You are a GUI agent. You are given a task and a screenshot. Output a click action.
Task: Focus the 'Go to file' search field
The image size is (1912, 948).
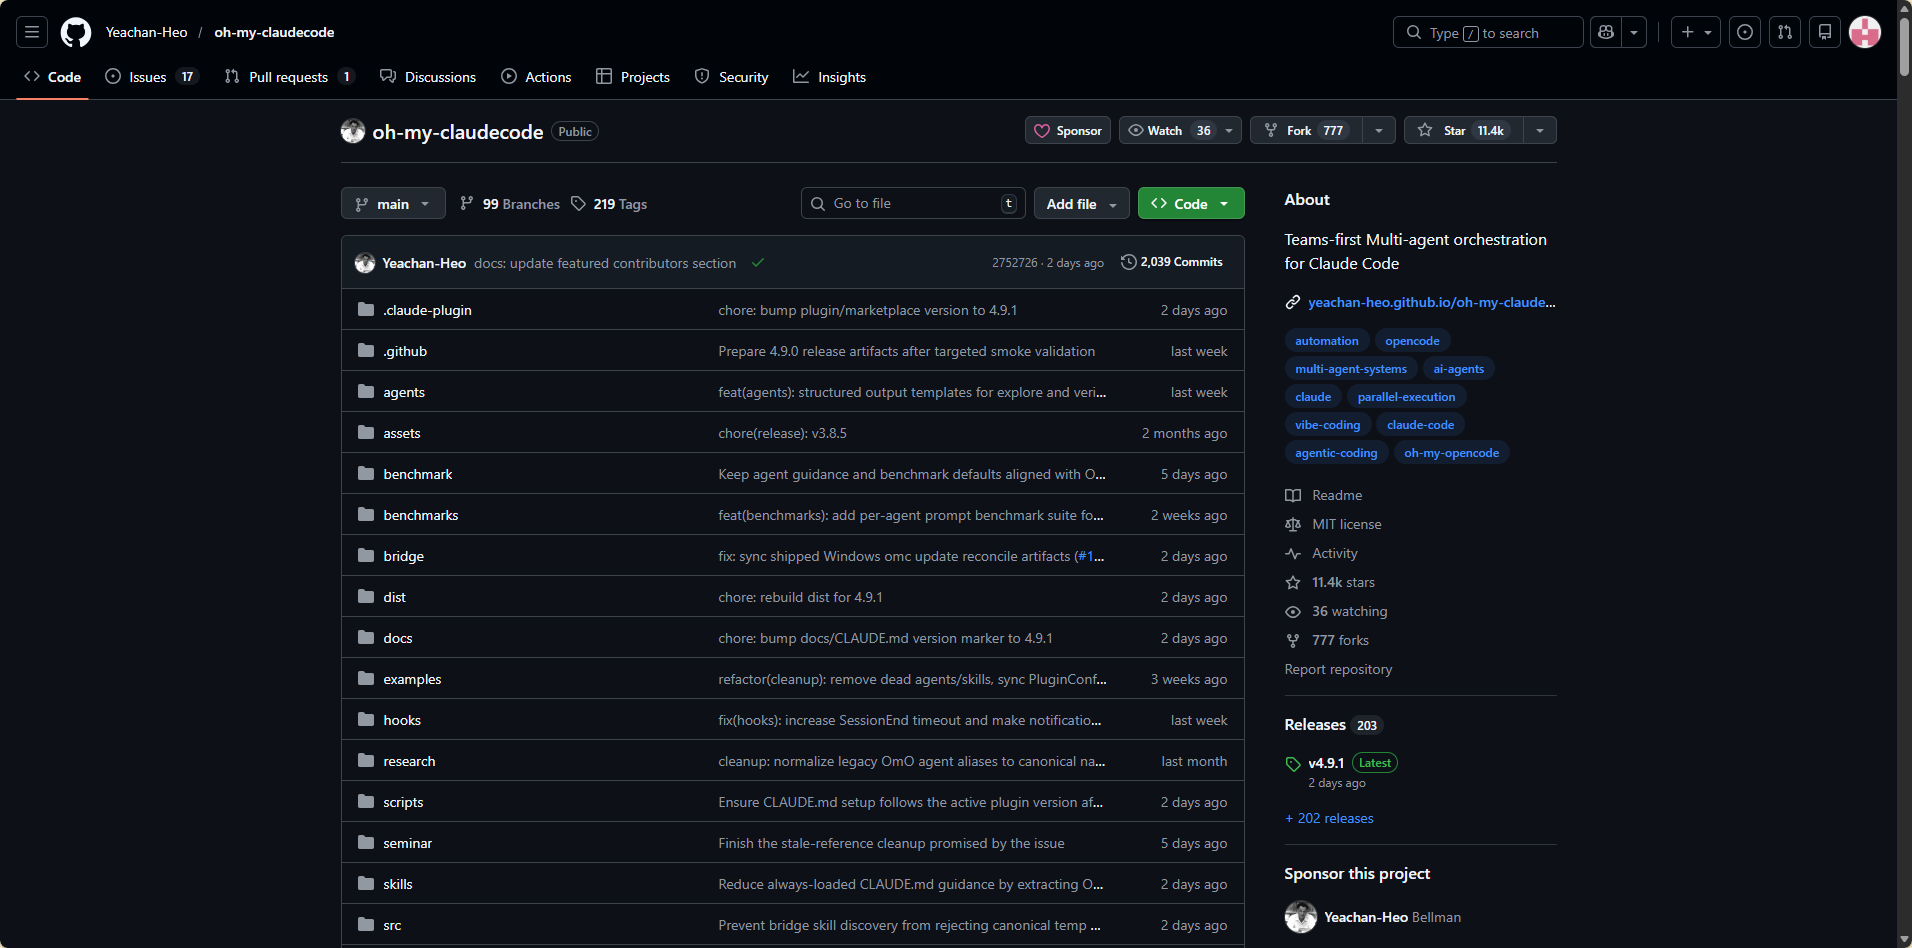click(910, 204)
